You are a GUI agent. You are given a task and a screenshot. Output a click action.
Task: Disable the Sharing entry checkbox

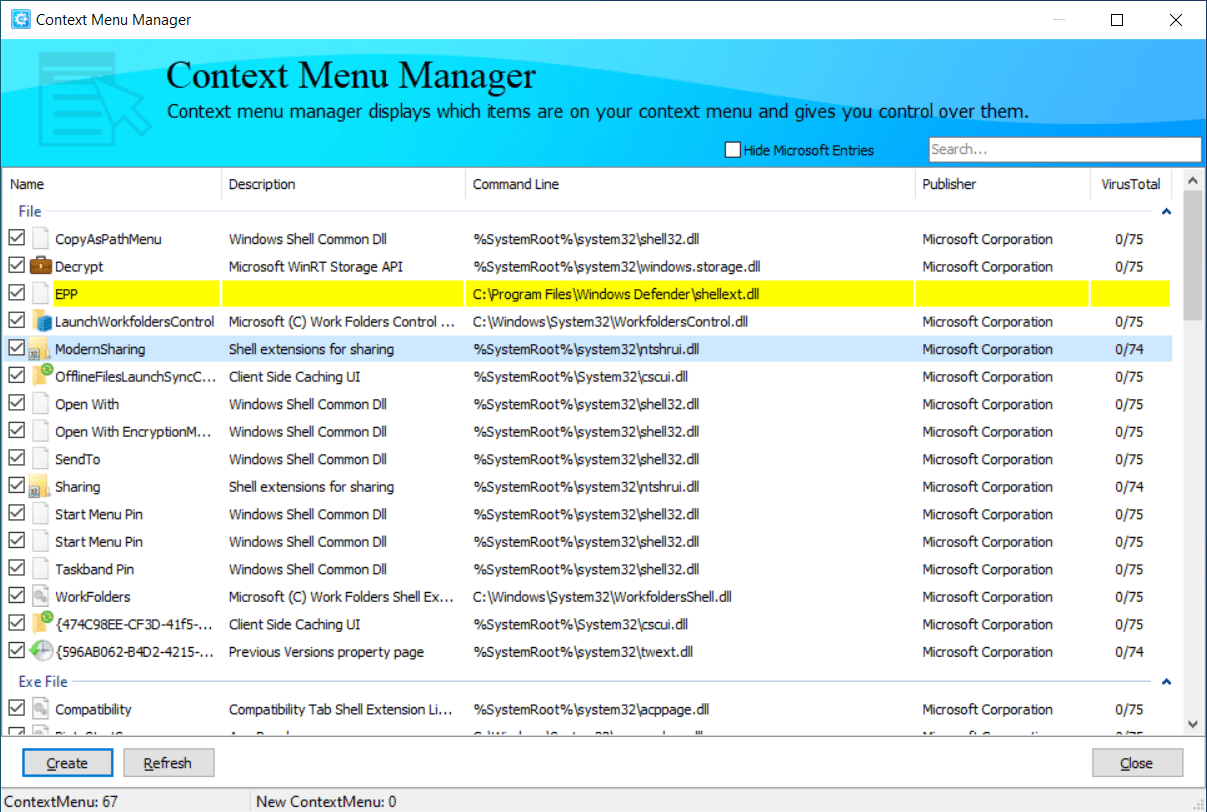pos(16,487)
